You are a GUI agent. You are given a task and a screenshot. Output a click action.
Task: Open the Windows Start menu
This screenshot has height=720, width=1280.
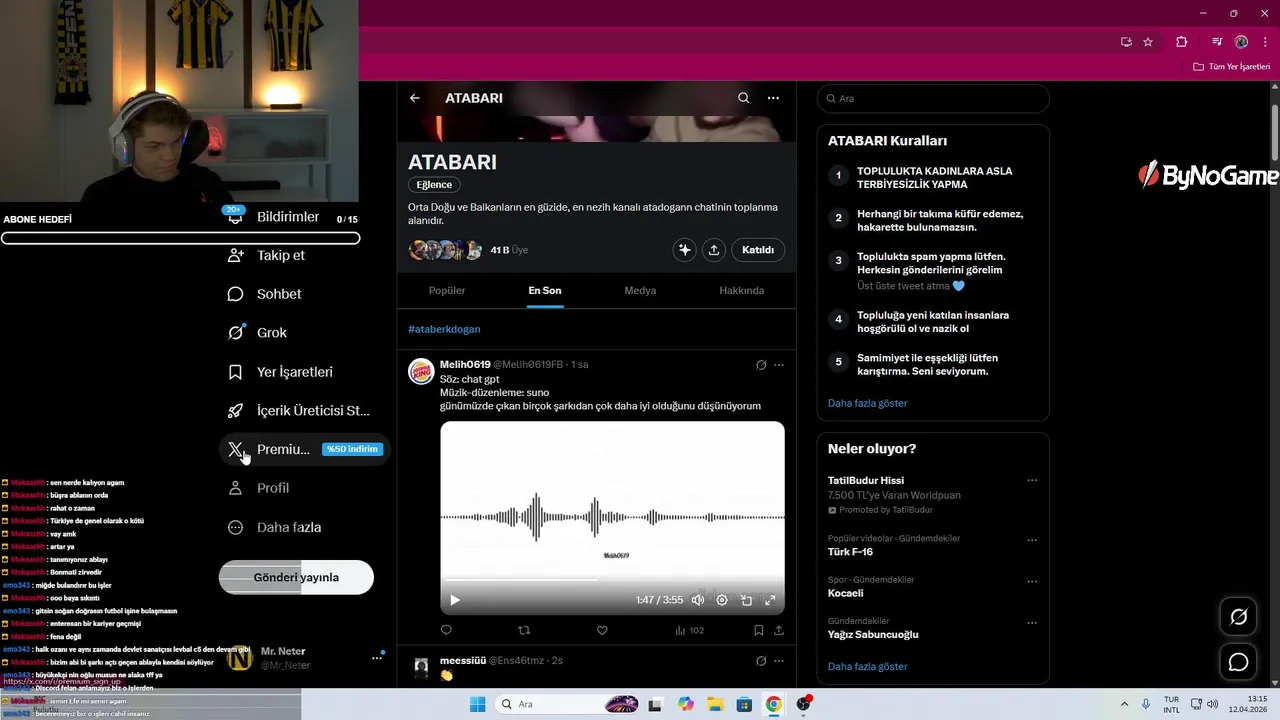(477, 704)
